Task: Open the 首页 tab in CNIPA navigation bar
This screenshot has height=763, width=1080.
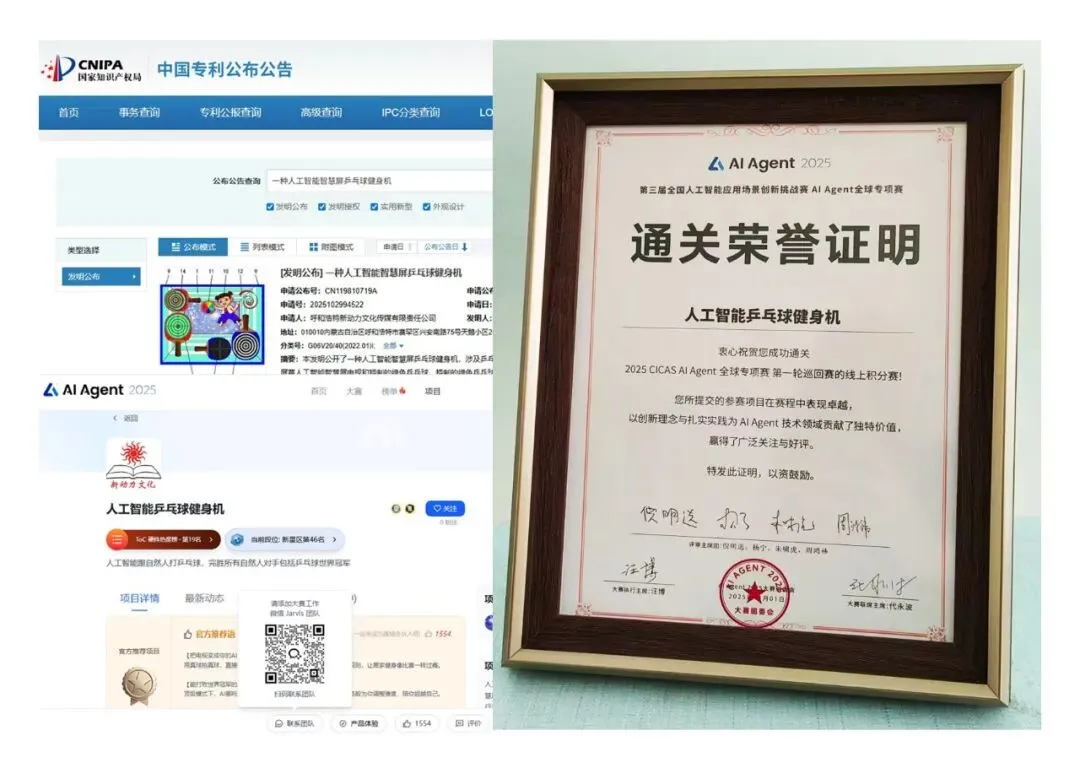Action: point(68,112)
